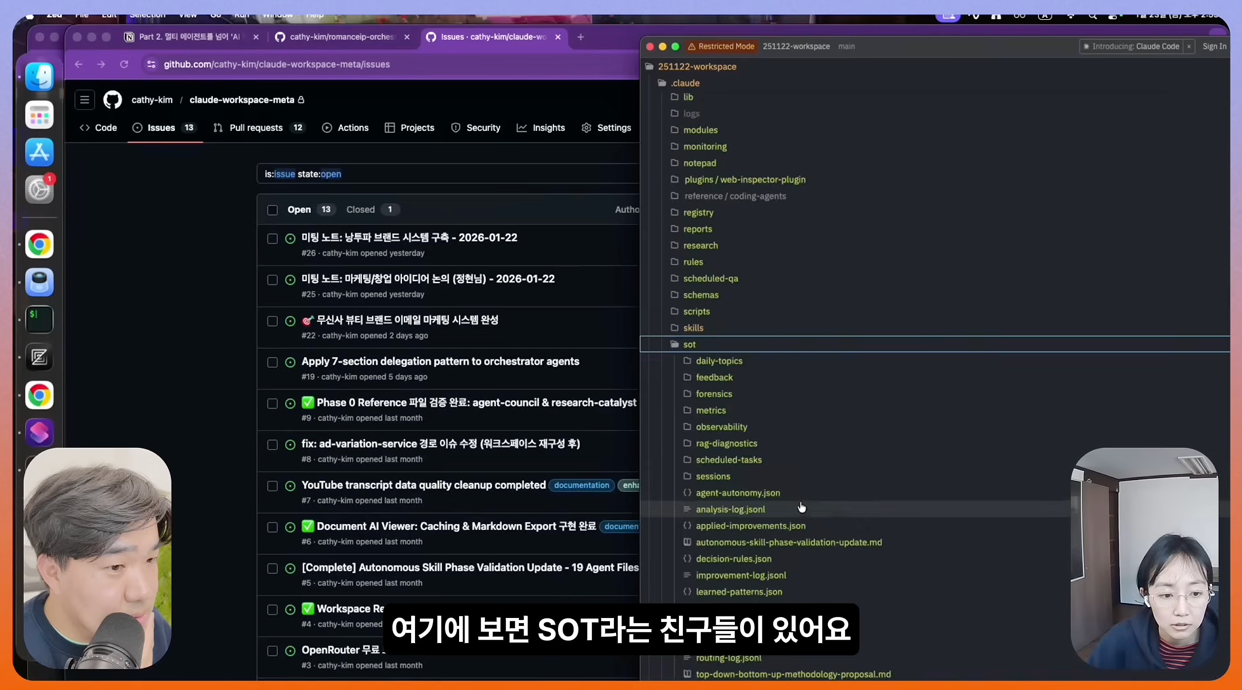Open analysis-log.jsonl in the sot folder
Screen dimensions: 1242x690
pyautogui.click(x=730, y=509)
